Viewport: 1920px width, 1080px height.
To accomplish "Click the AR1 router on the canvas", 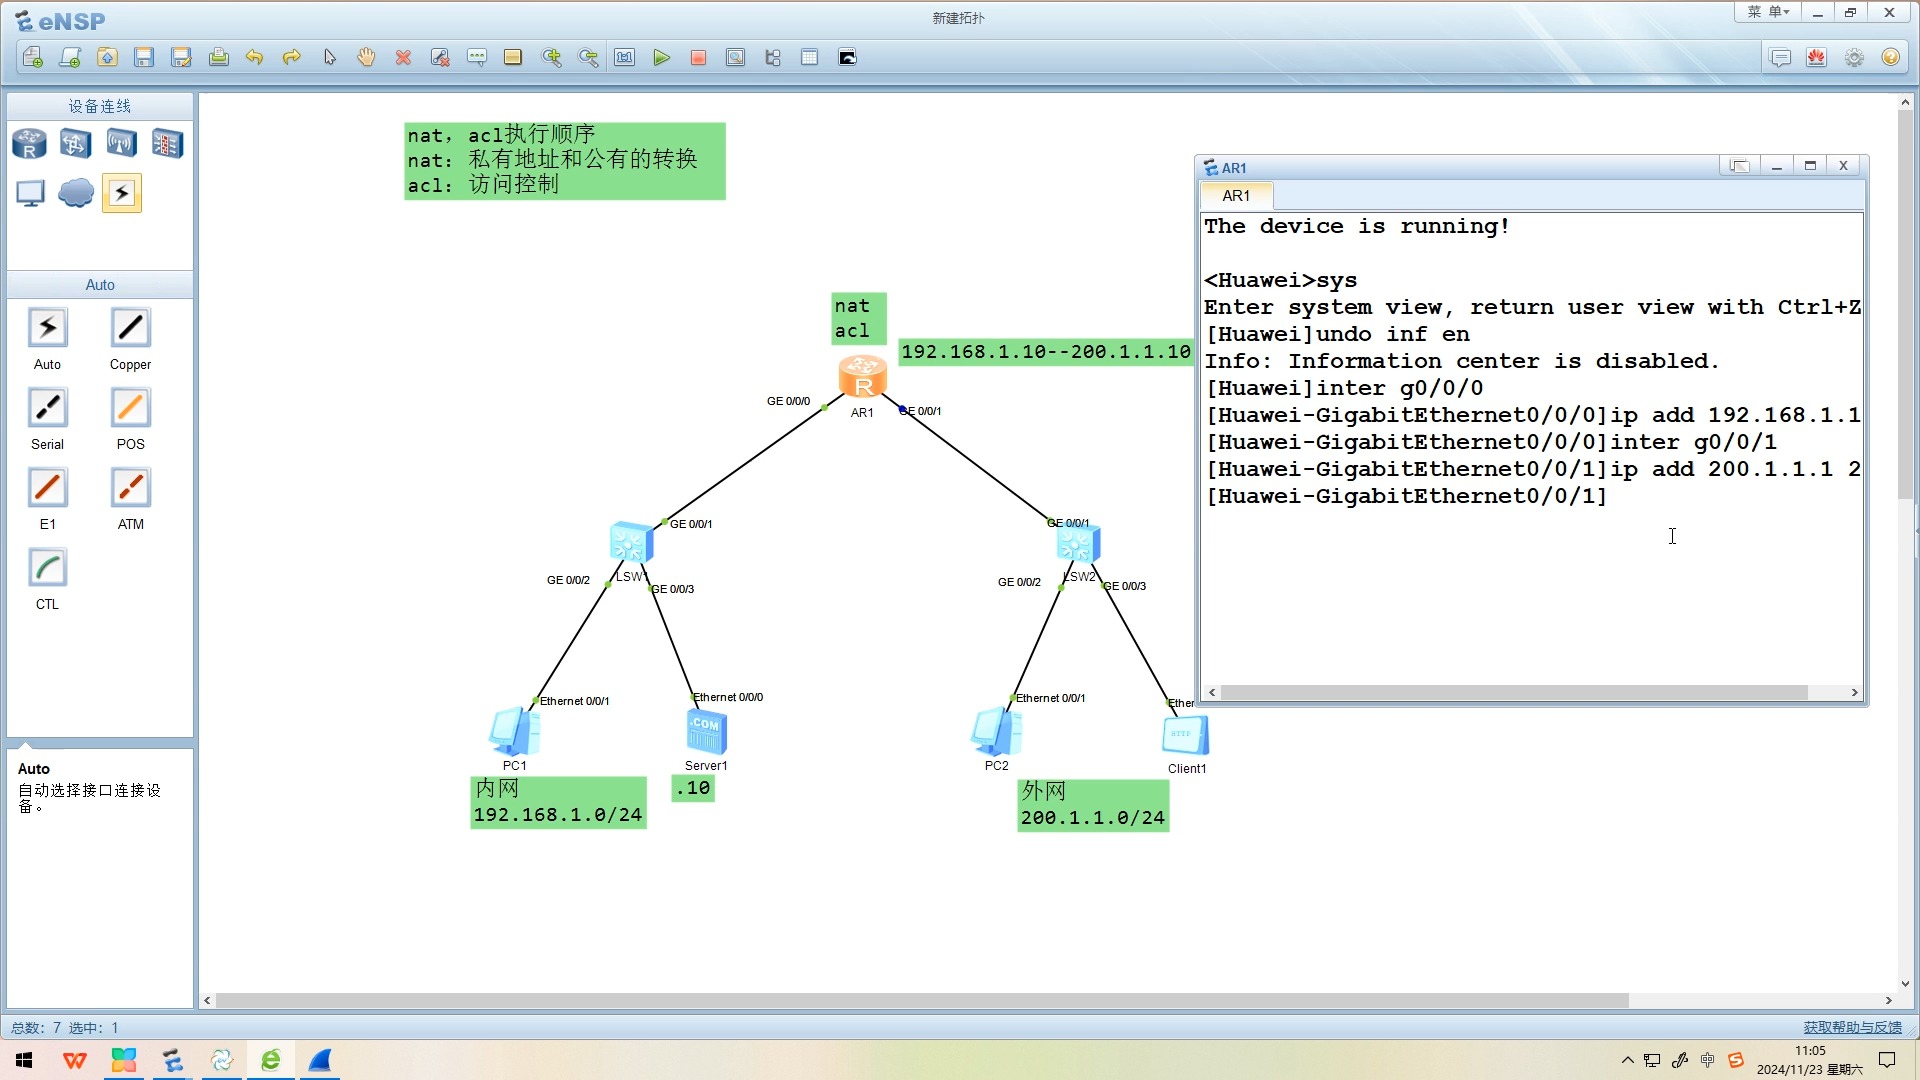I will click(x=862, y=378).
